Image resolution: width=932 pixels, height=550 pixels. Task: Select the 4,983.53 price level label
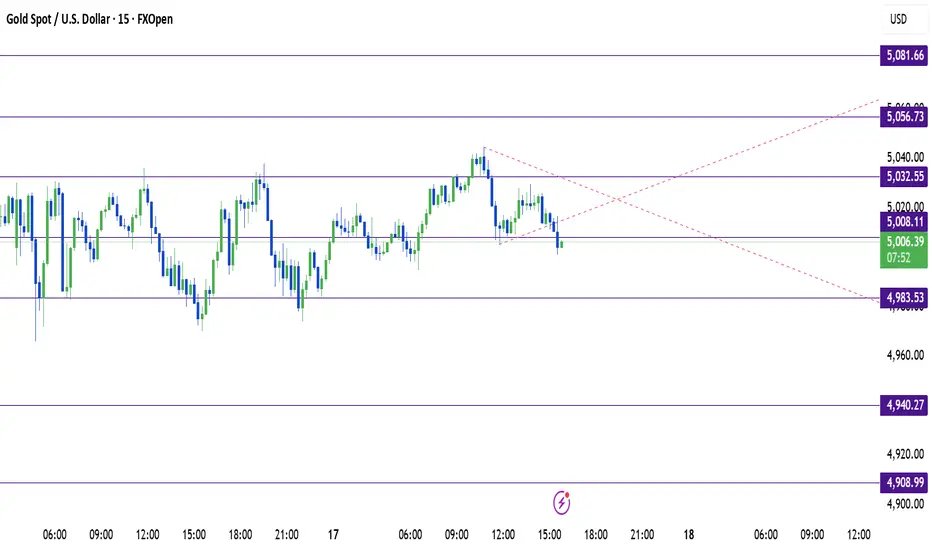pos(902,298)
